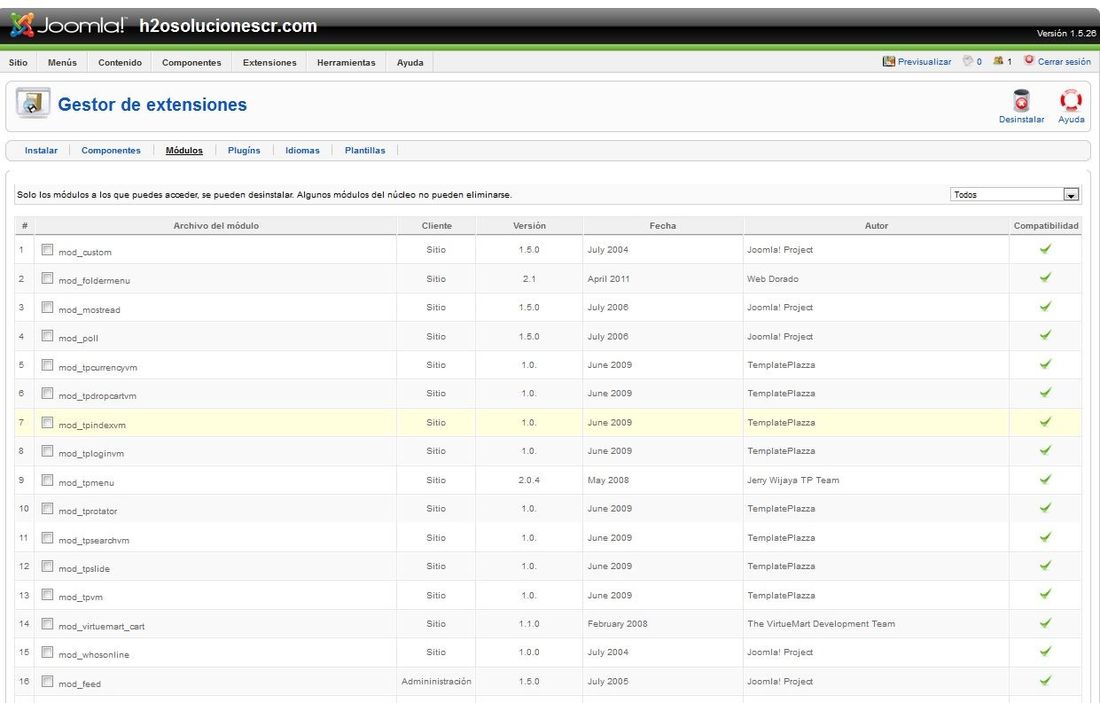Click compatibility checkmark for mod_poll
The width and height of the screenshot is (1100, 703).
(1045, 335)
